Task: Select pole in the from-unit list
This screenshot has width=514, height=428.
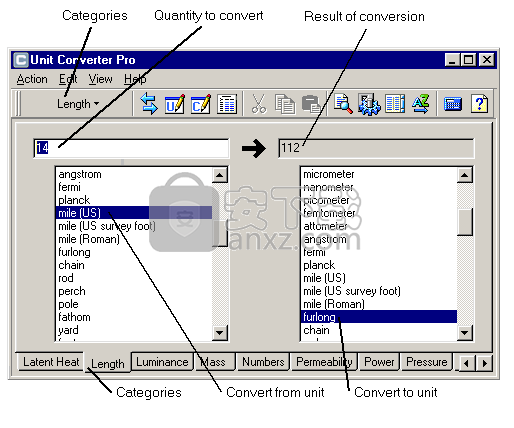Action: pos(134,304)
